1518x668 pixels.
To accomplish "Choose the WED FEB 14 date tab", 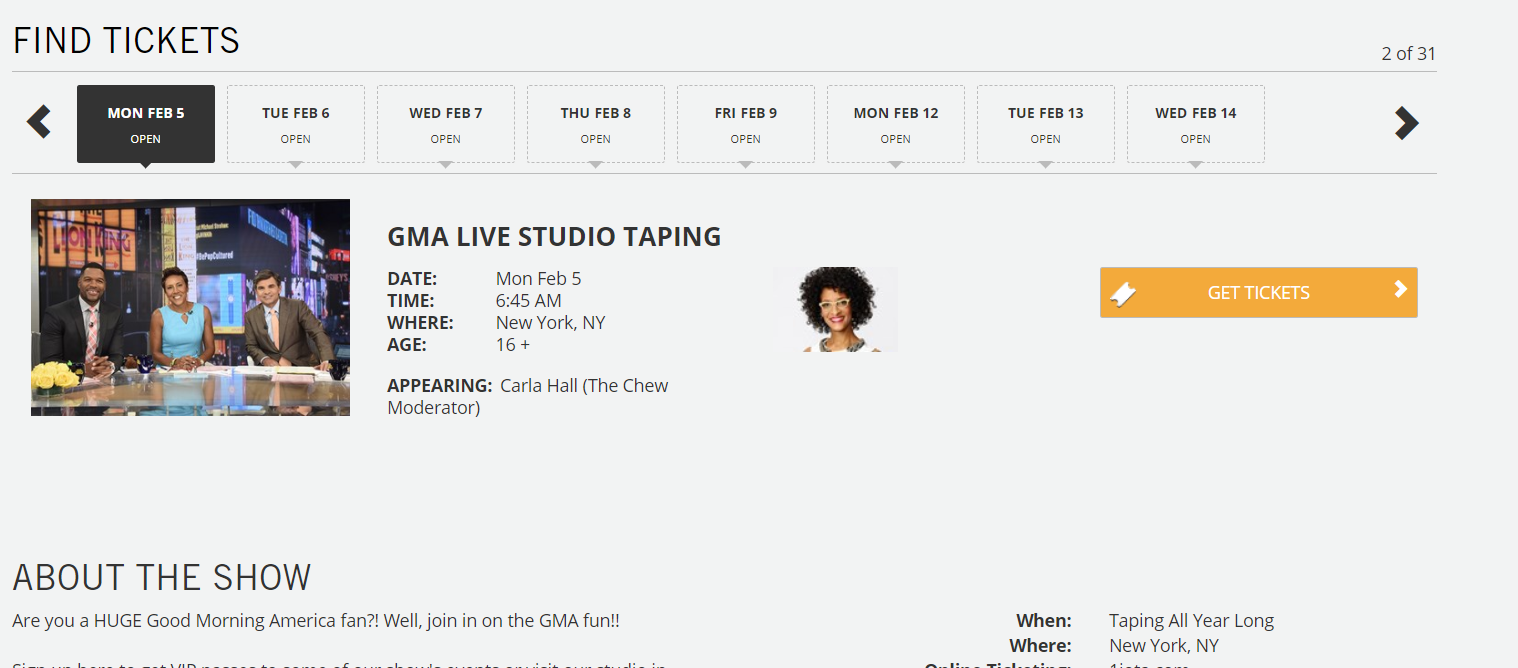I will 1196,124.
